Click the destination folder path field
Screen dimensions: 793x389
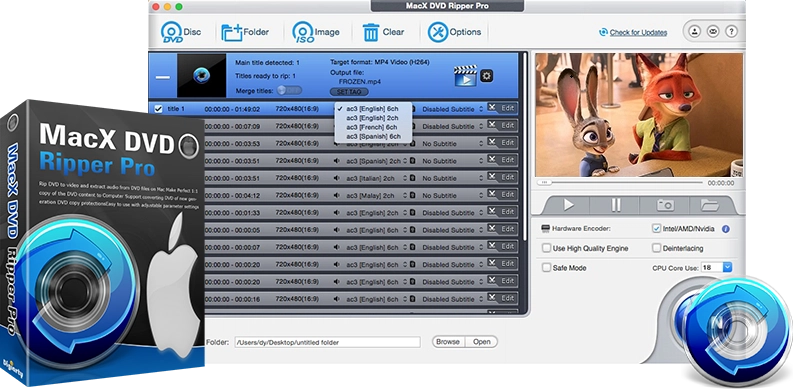coord(327,342)
